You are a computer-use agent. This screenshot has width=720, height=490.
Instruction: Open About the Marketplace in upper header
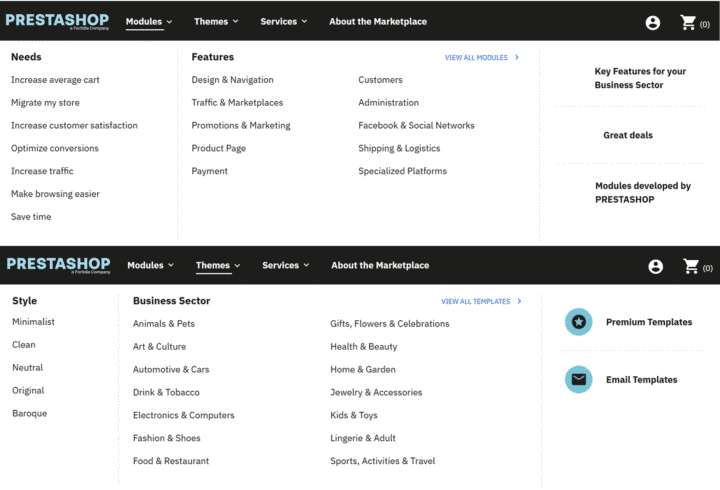pyautogui.click(x=378, y=22)
